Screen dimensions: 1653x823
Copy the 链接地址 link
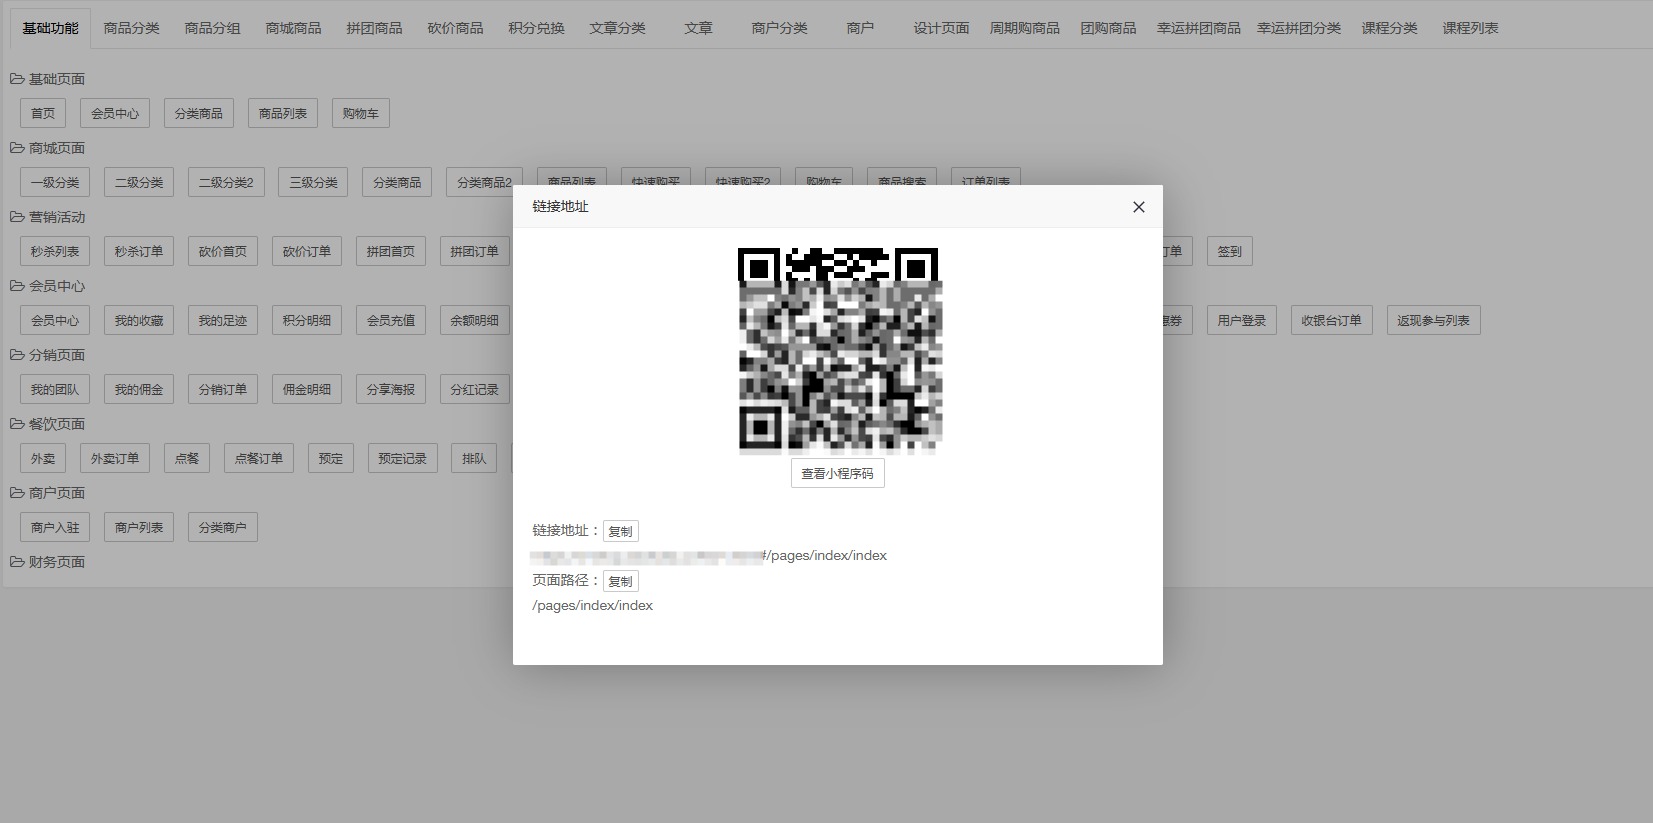pyautogui.click(x=620, y=531)
